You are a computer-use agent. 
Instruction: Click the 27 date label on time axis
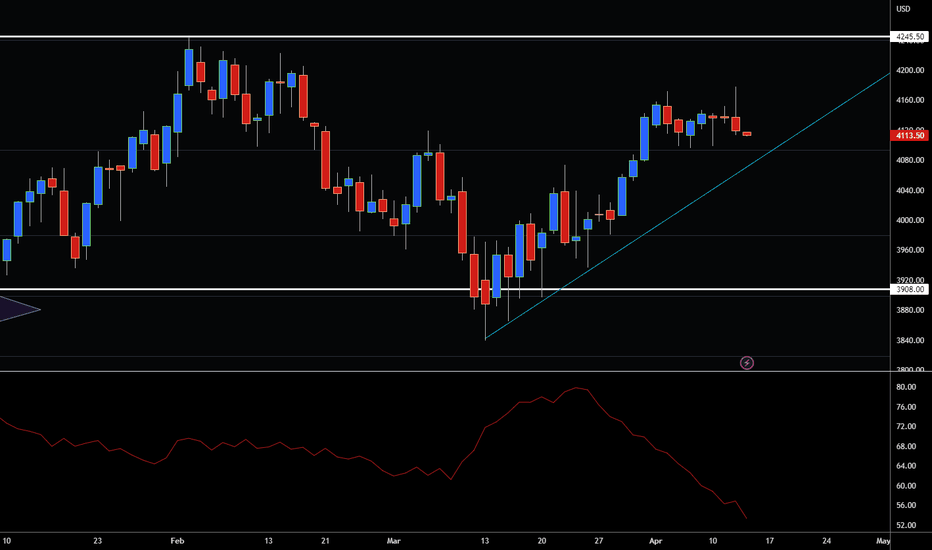599,540
